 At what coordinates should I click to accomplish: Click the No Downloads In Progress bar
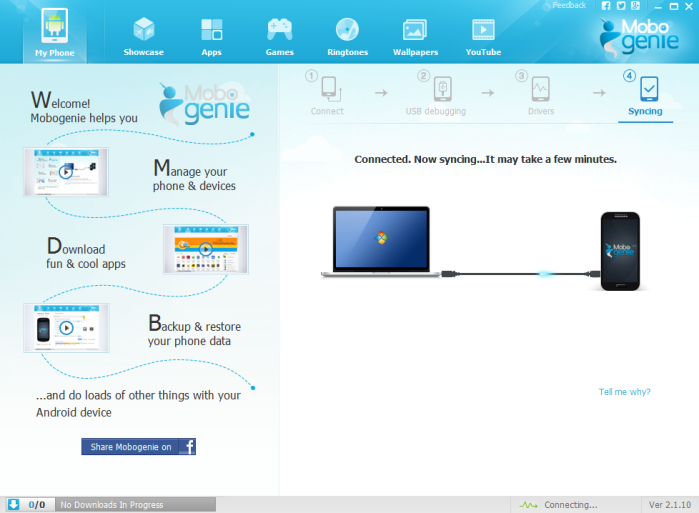[x=136, y=505]
